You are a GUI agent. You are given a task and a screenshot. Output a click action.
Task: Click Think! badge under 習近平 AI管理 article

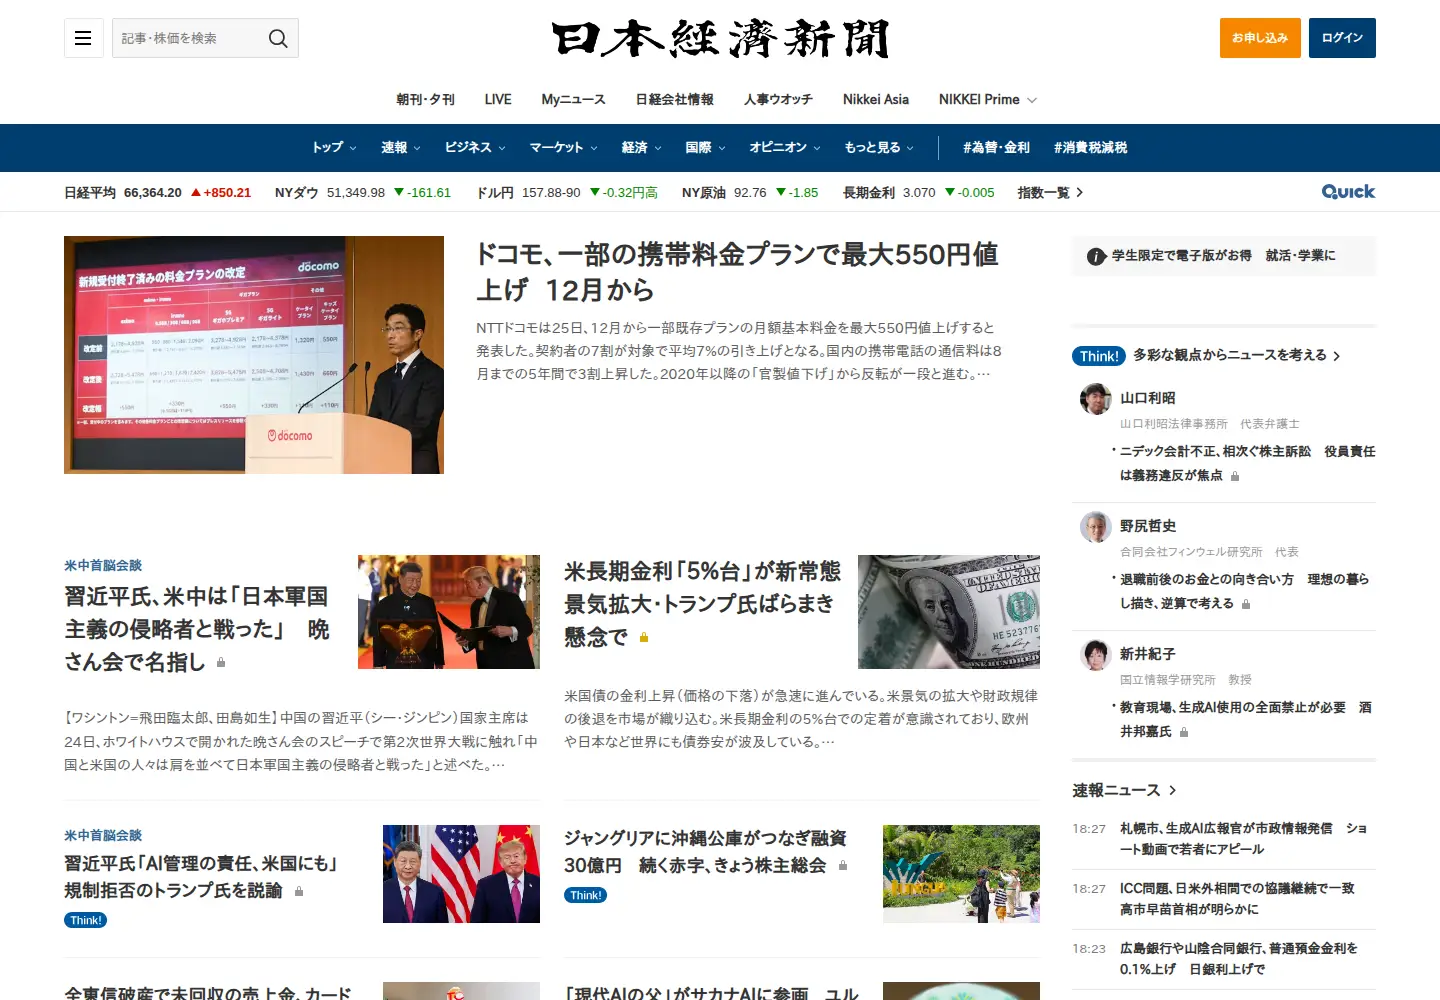pyautogui.click(x=86, y=920)
